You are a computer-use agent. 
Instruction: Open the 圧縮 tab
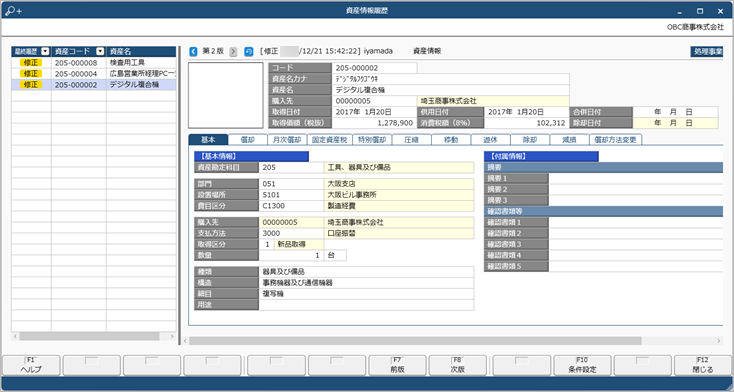click(411, 140)
